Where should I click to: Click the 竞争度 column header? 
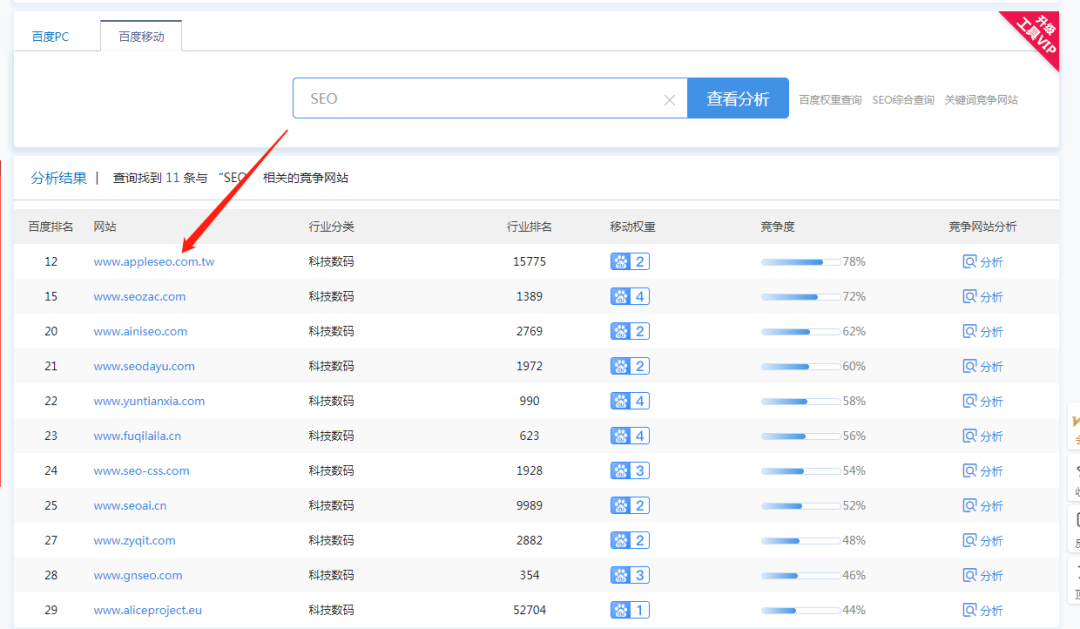pos(778,227)
